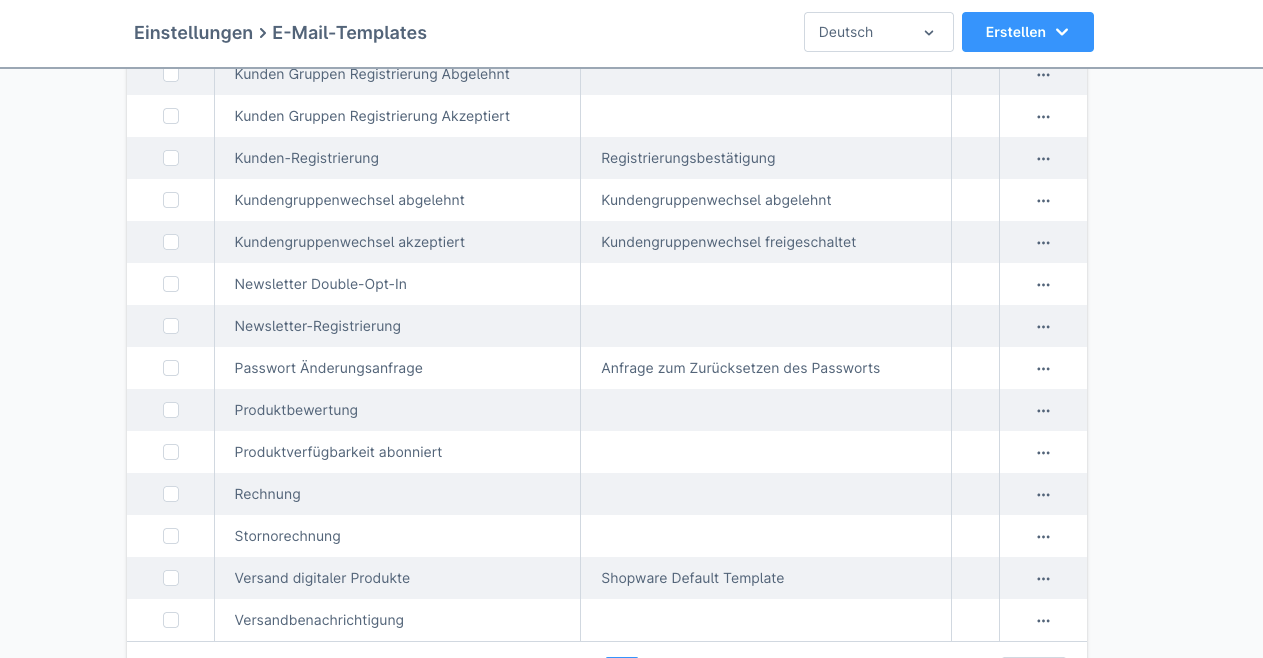Select the Kundengruppenwechsel abgelehnt checkbox
1263x658 pixels.
(171, 200)
